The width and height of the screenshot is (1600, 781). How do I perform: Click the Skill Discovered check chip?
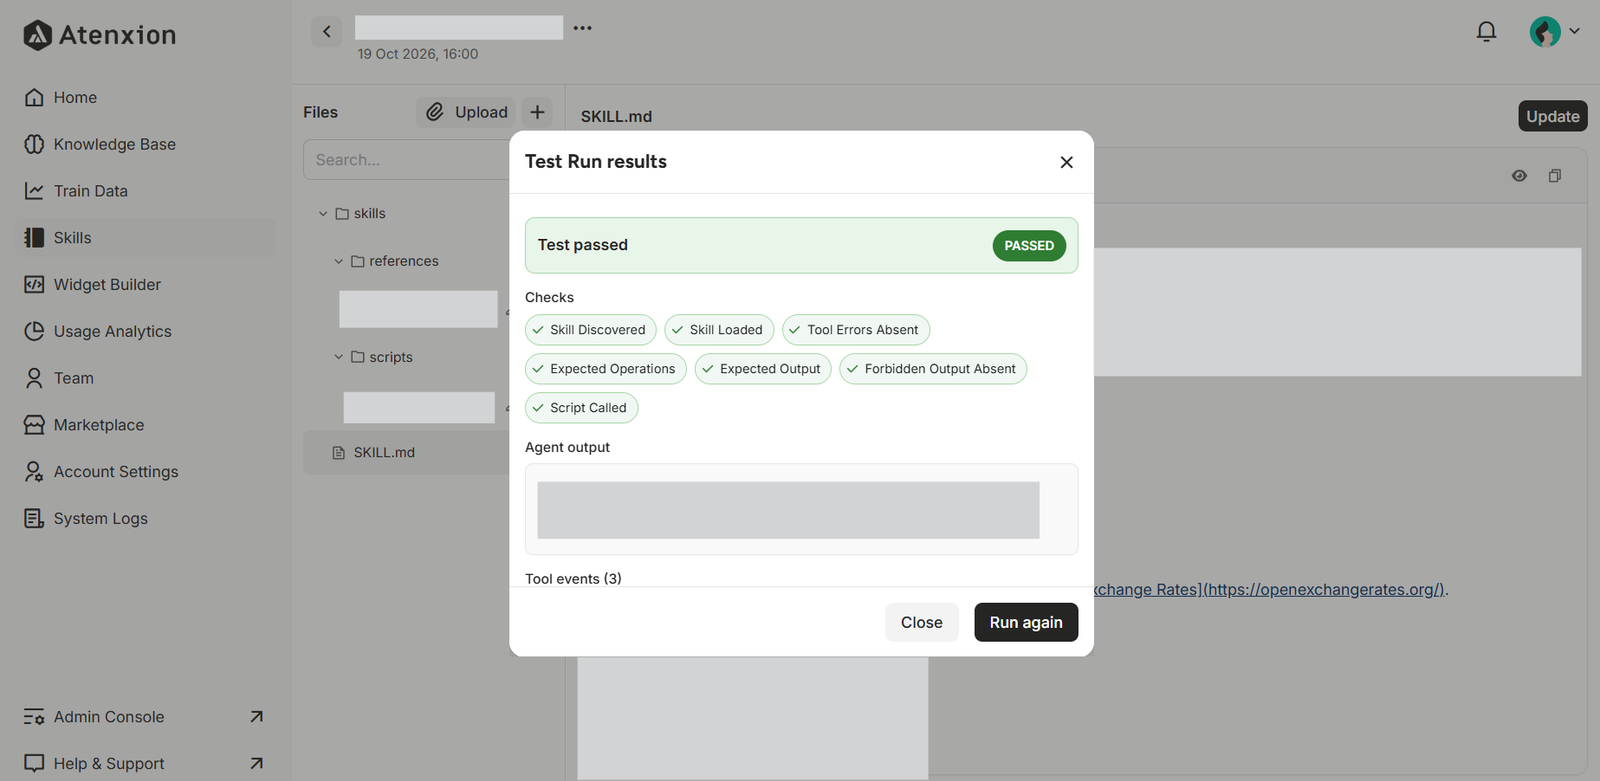tap(591, 330)
